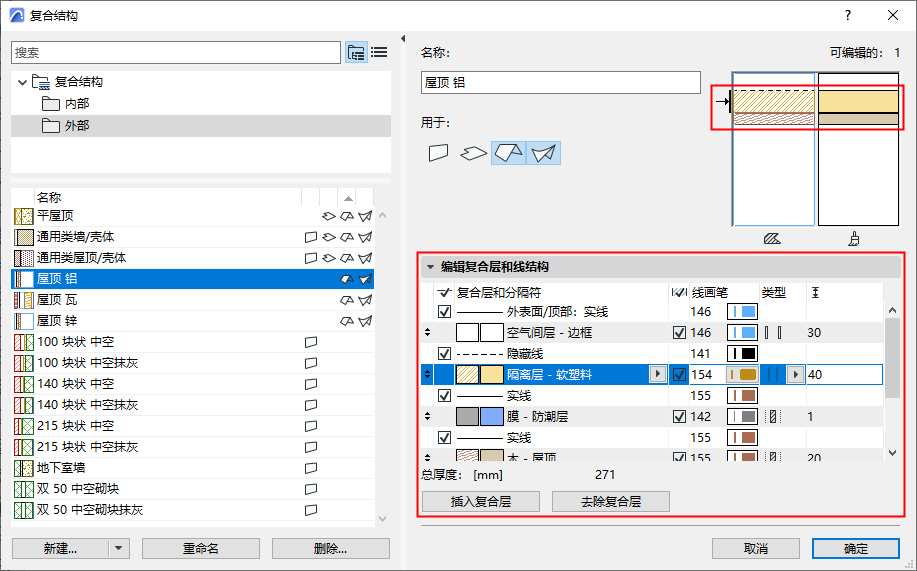Click gray pen swatch of 膜 - 防潮层 row
The height and width of the screenshot is (571, 917).
[x=742, y=417]
